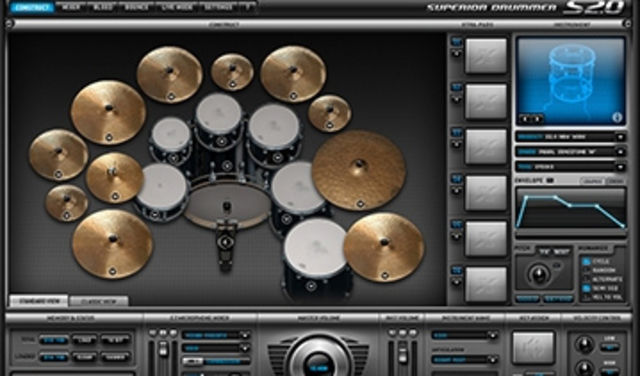The height and width of the screenshot is (376, 640).
Task: Click the envelope curve graph
Action: (571, 208)
